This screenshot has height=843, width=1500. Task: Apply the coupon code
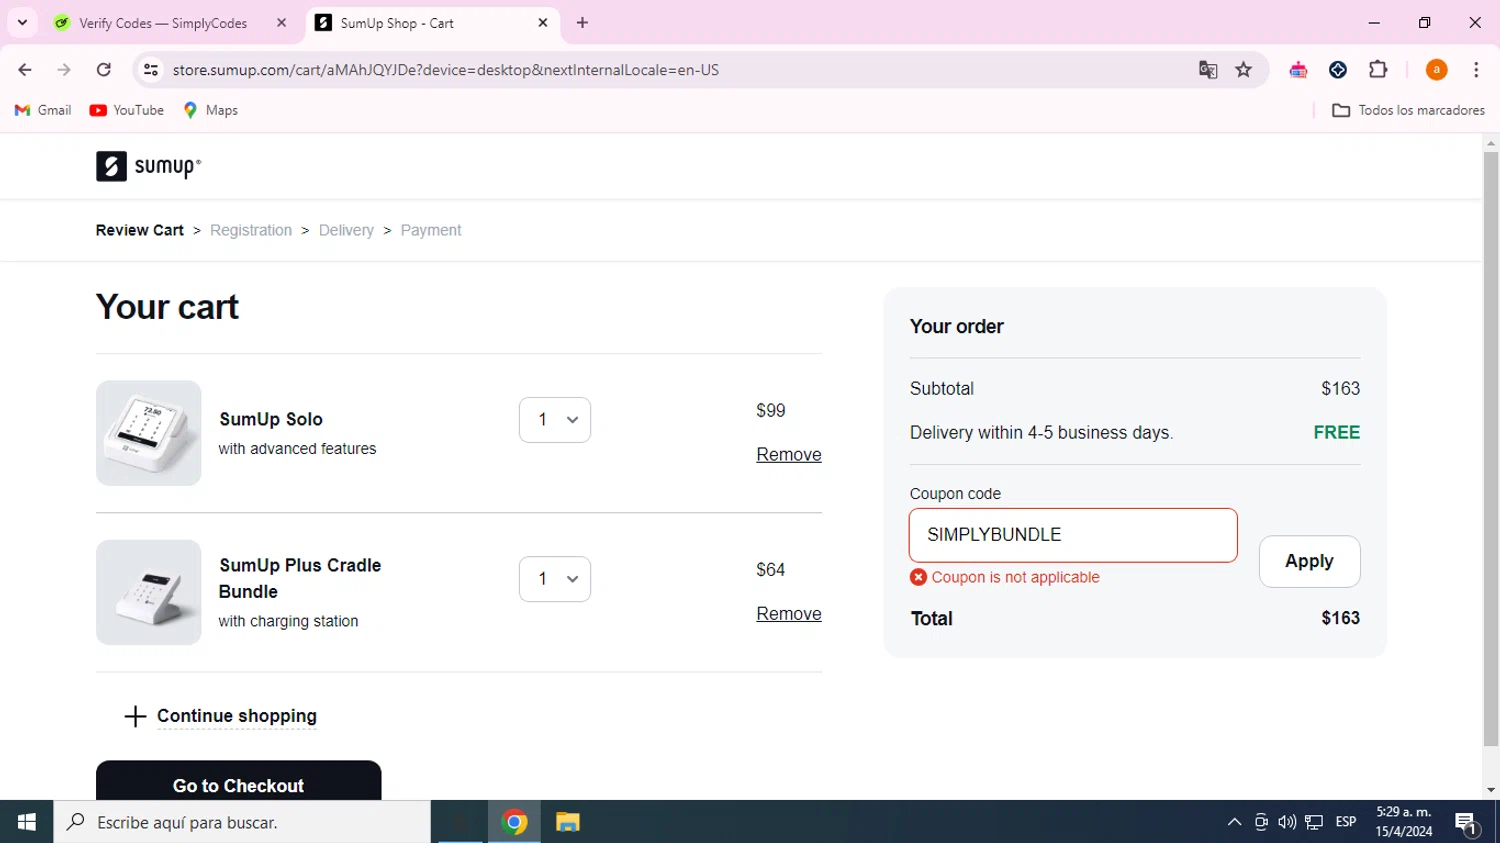(x=1309, y=561)
